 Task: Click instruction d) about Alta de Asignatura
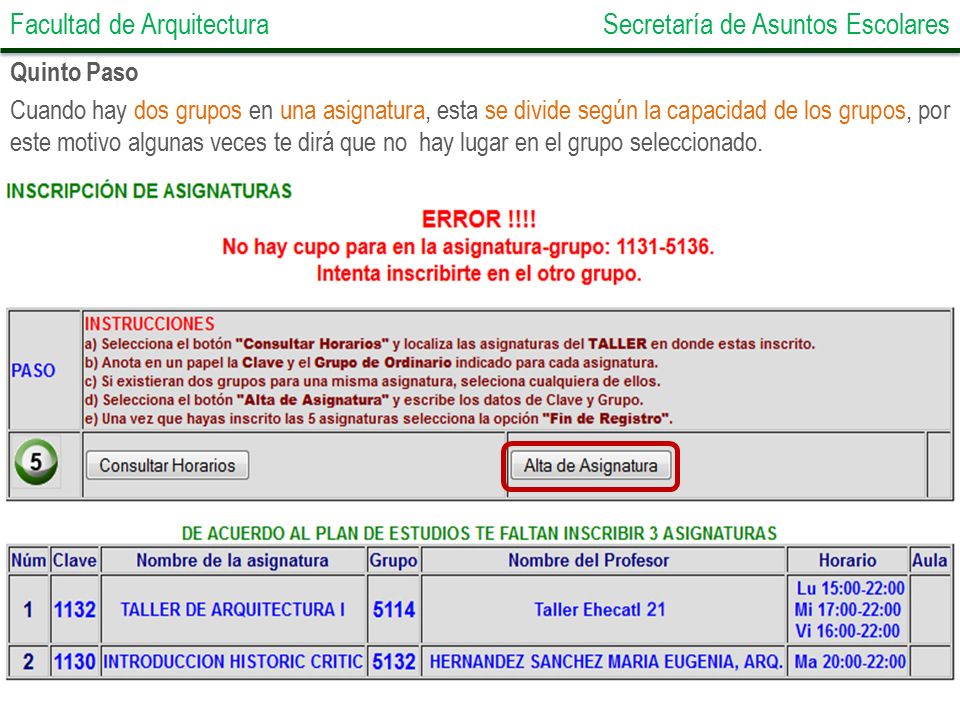point(364,400)
